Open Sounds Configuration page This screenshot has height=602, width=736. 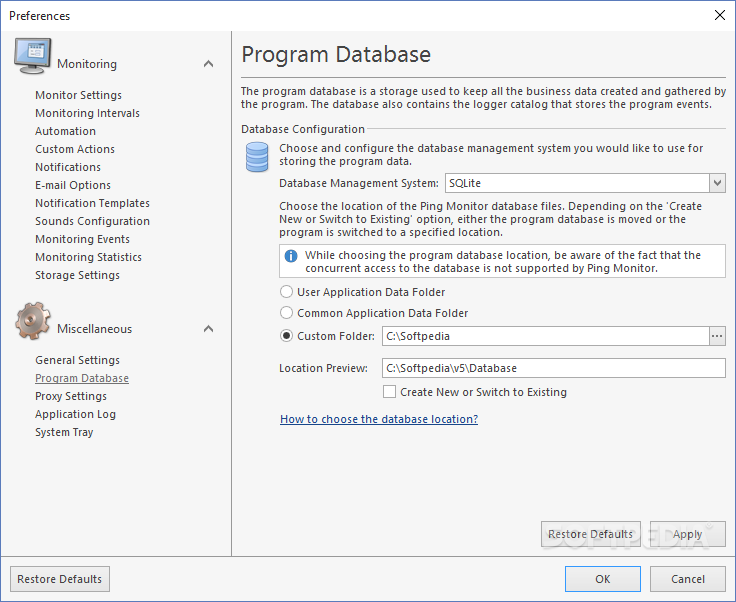click(x=92, y=221)
